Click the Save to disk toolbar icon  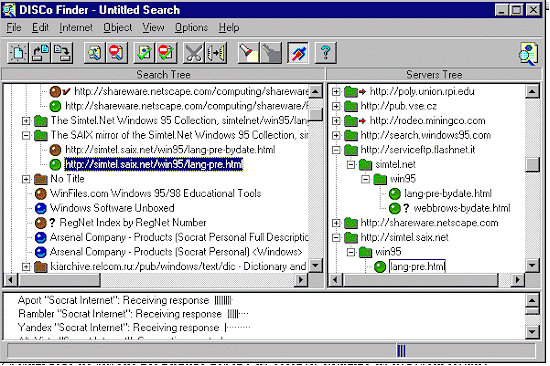coord(62,53)
